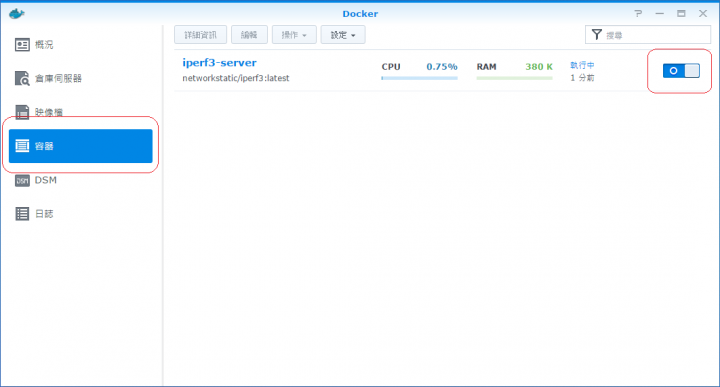Expand the 操作 action dropdown

point(294,35)
